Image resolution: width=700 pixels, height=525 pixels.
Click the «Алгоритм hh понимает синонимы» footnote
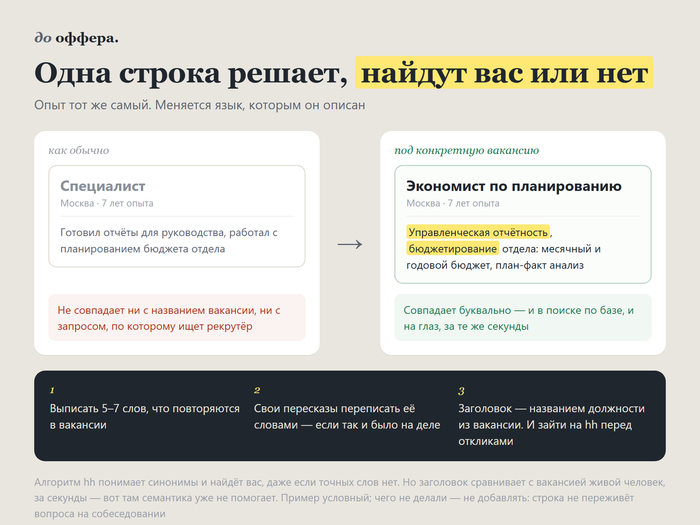coord(350,498)
